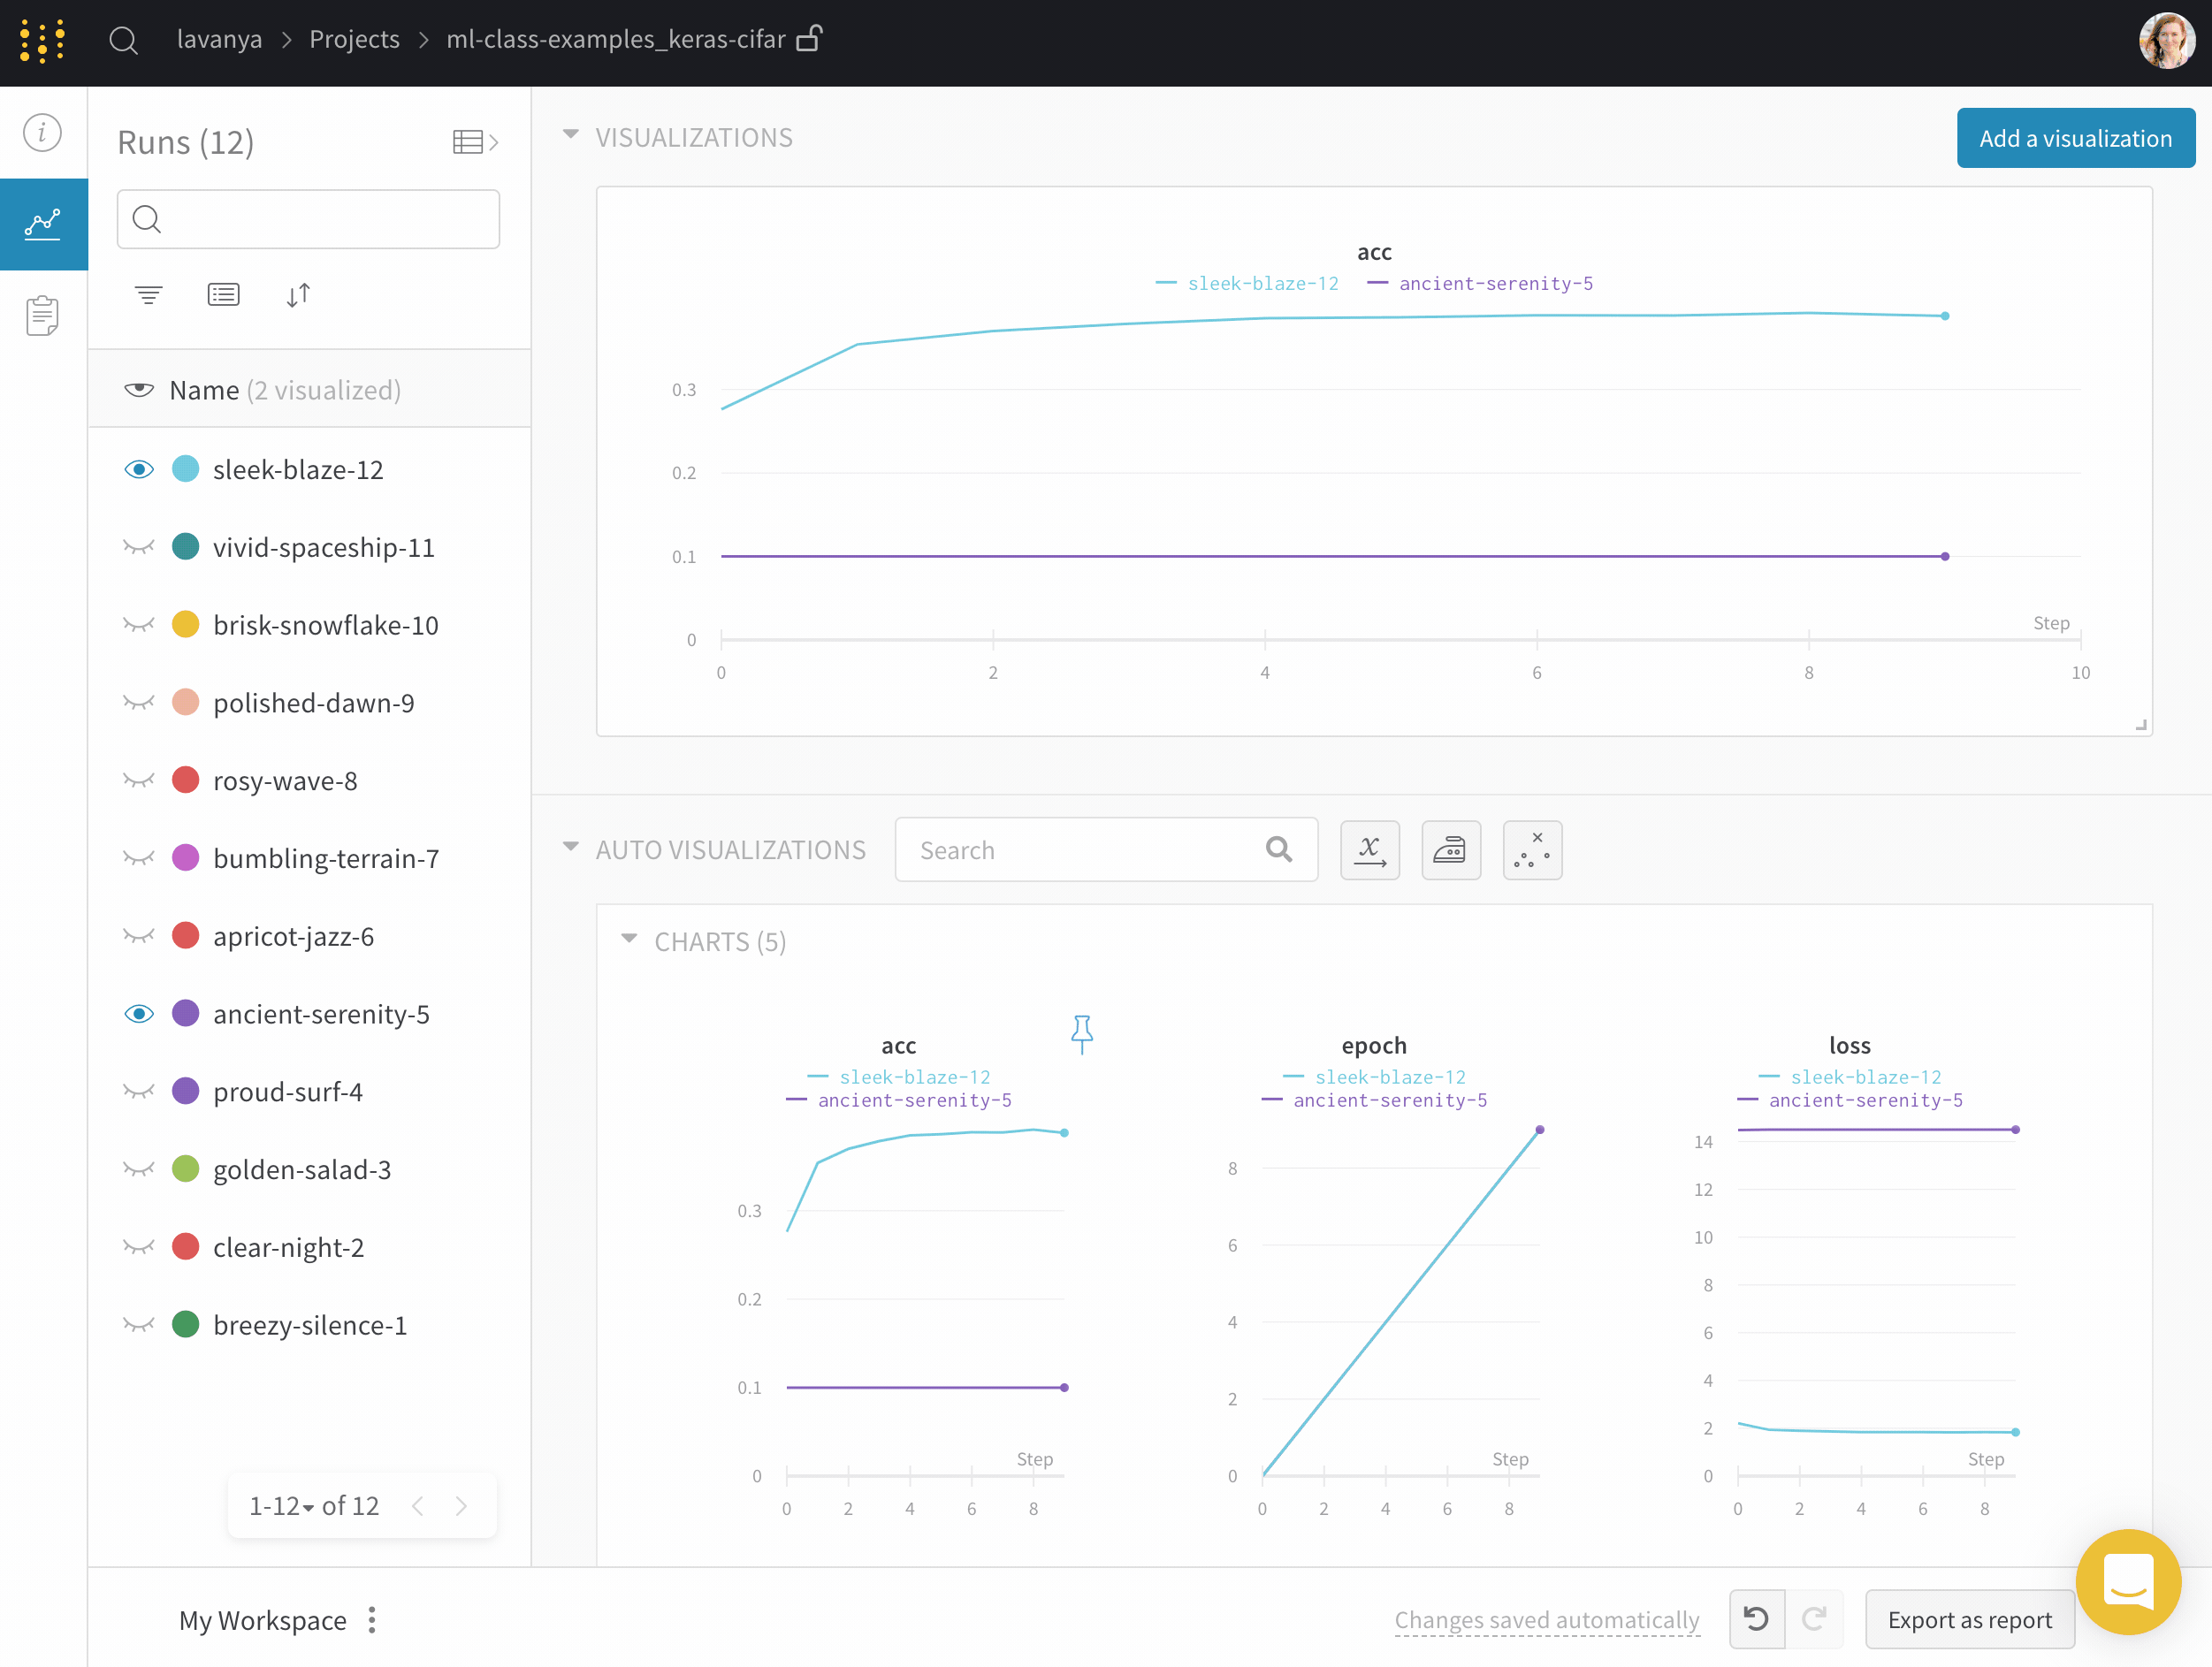Click the x-axis settings icon
The height and width of the screenshot is (1667, 2212).
[x=1369, y=851]
